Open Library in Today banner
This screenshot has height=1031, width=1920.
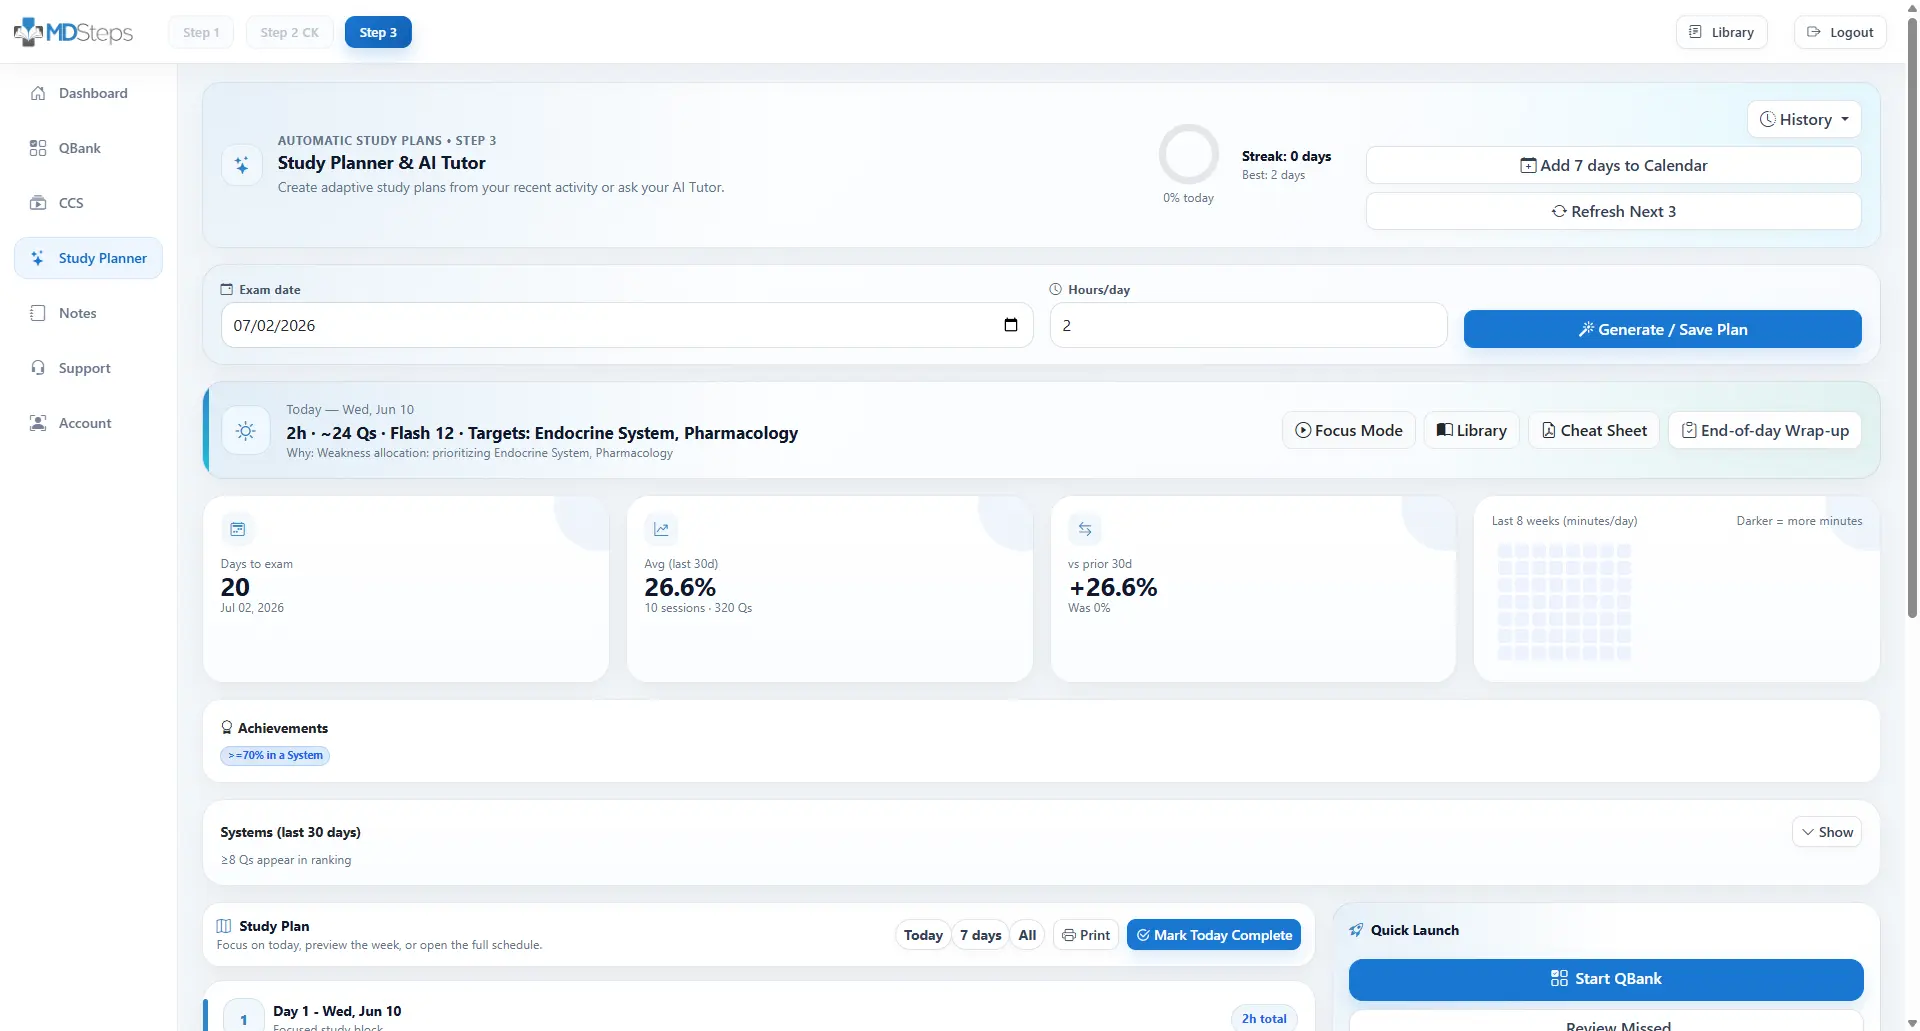tap(1471, 430)
